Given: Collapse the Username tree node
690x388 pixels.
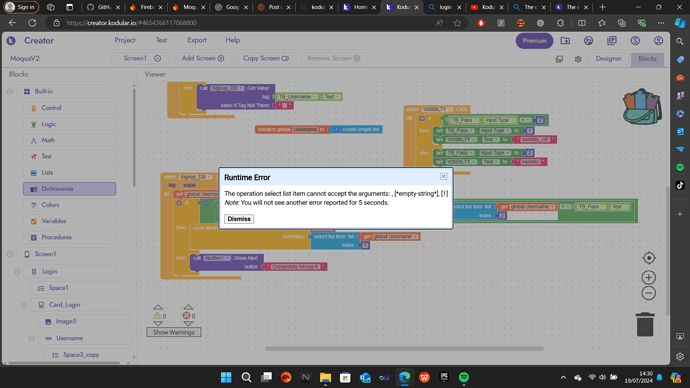Looking at the screenshot, I should (x=32, y=338).
